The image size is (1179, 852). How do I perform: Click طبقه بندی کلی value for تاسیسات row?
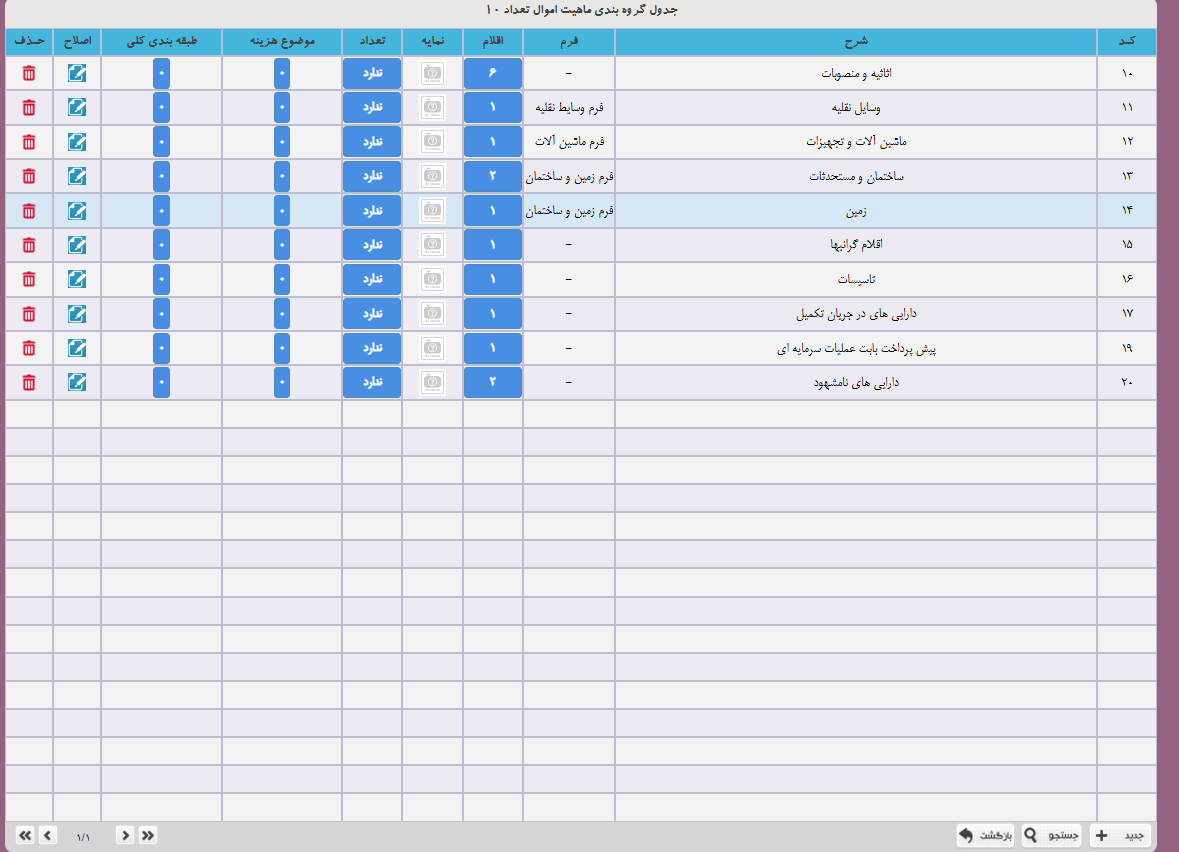pos(161,279)
